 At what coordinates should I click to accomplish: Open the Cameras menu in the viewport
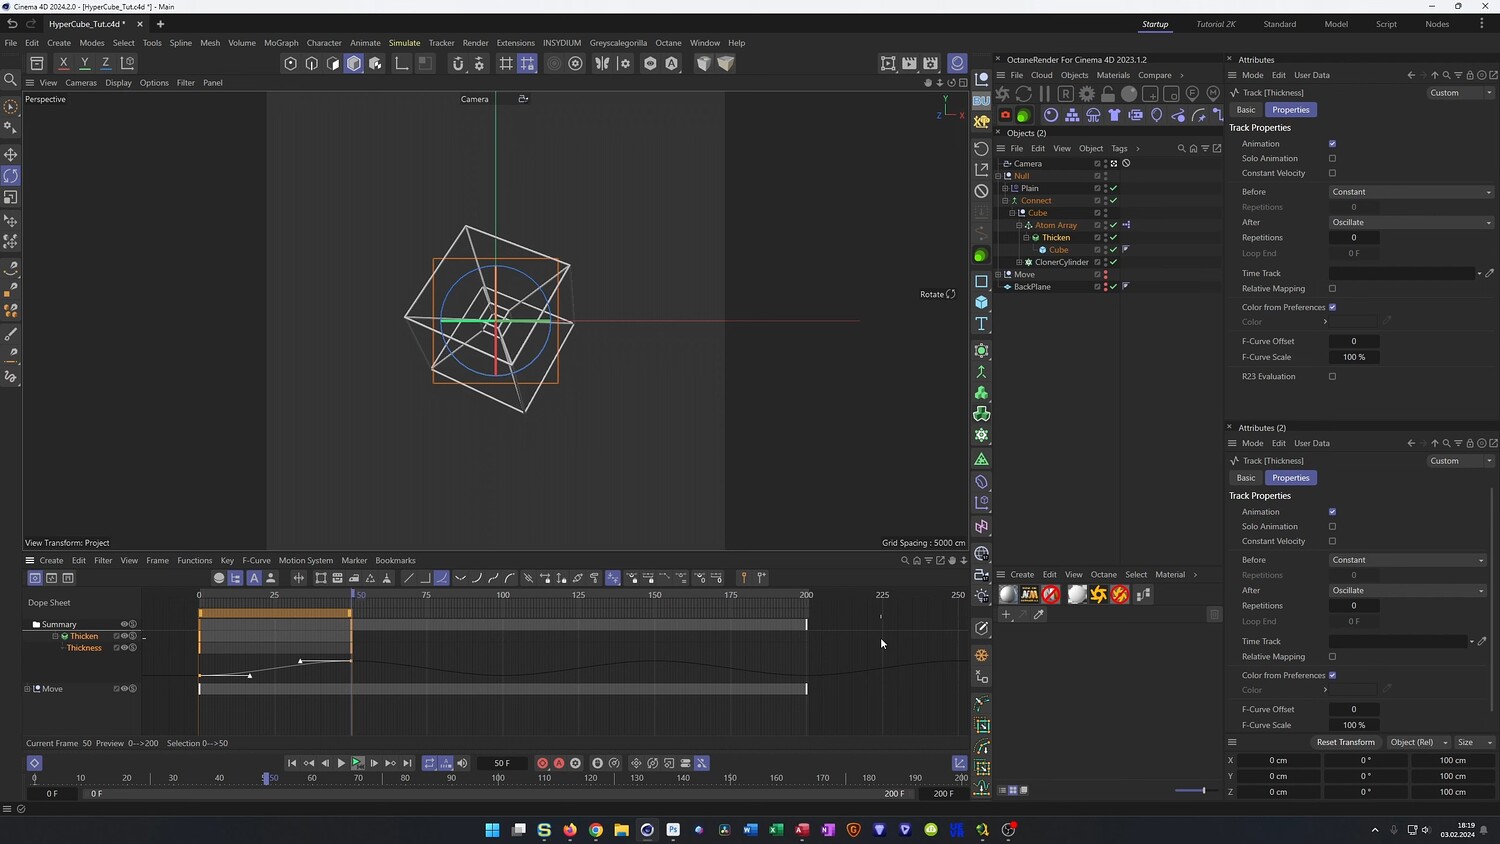coord(81,83)
